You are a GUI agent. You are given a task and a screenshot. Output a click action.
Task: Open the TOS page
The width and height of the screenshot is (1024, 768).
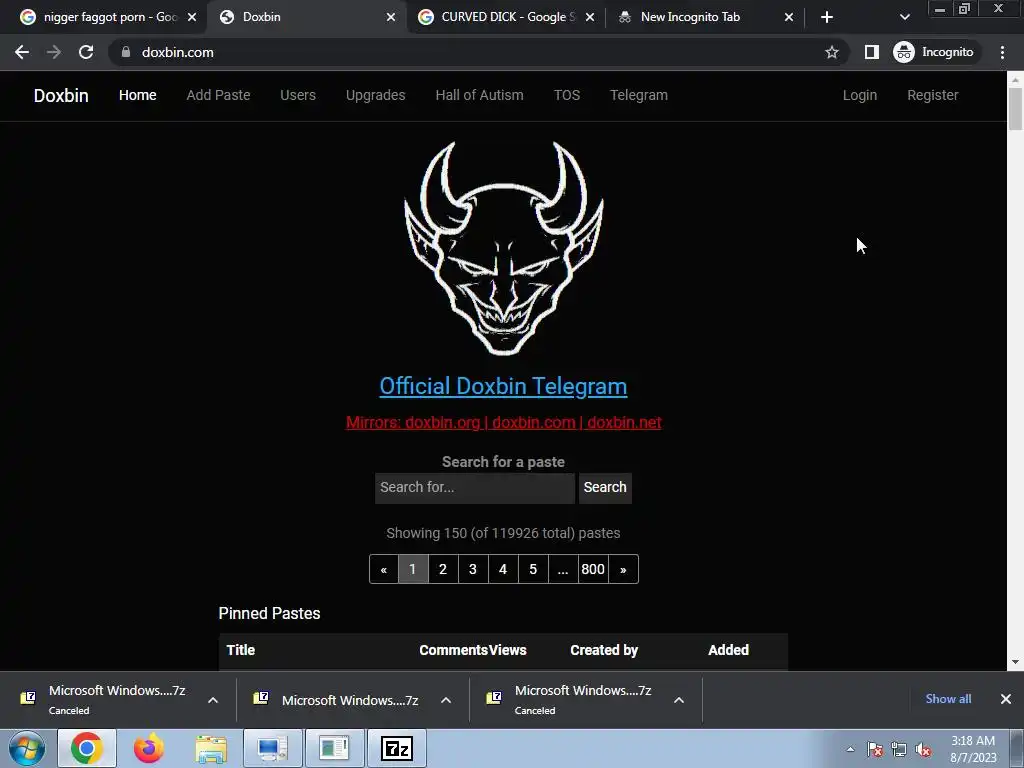point(567,95)
